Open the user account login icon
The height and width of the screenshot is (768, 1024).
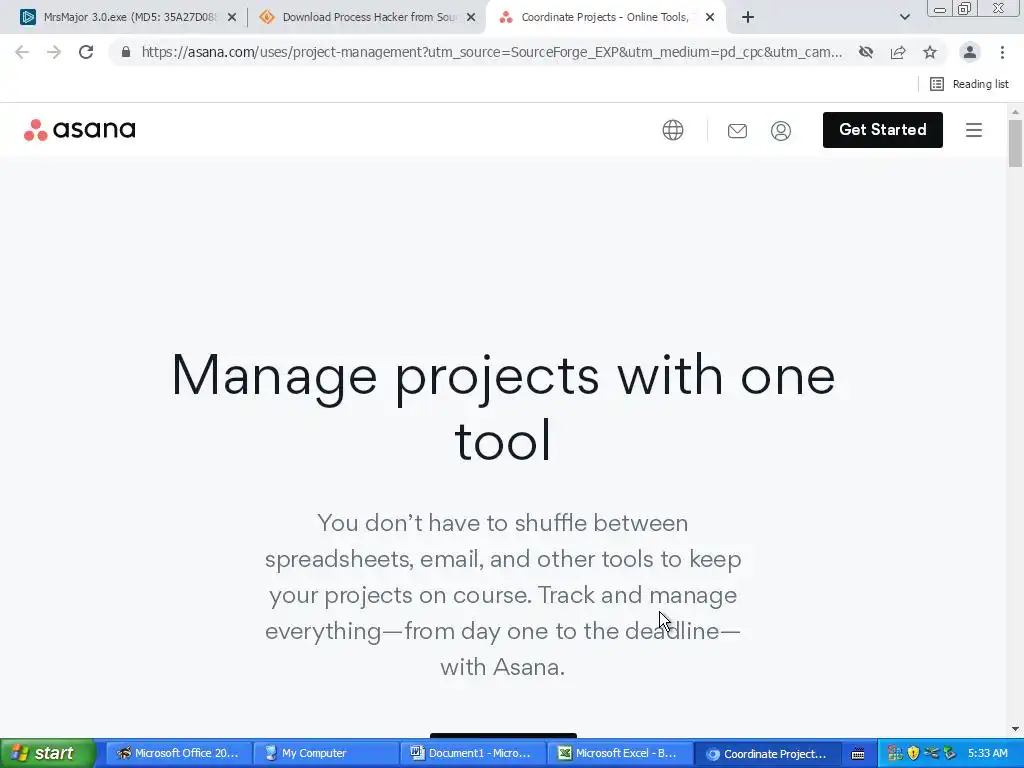tap(780, 131)
